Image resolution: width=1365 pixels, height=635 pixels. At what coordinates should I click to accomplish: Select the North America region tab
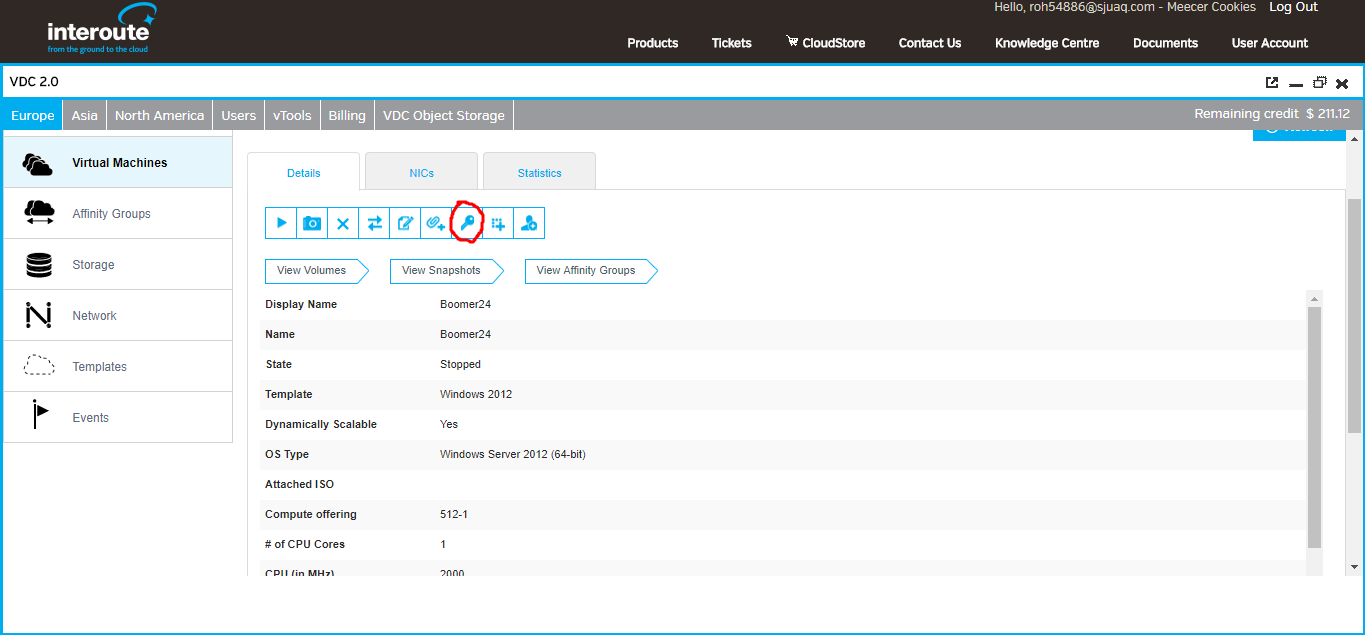click(x=159, y=115)
